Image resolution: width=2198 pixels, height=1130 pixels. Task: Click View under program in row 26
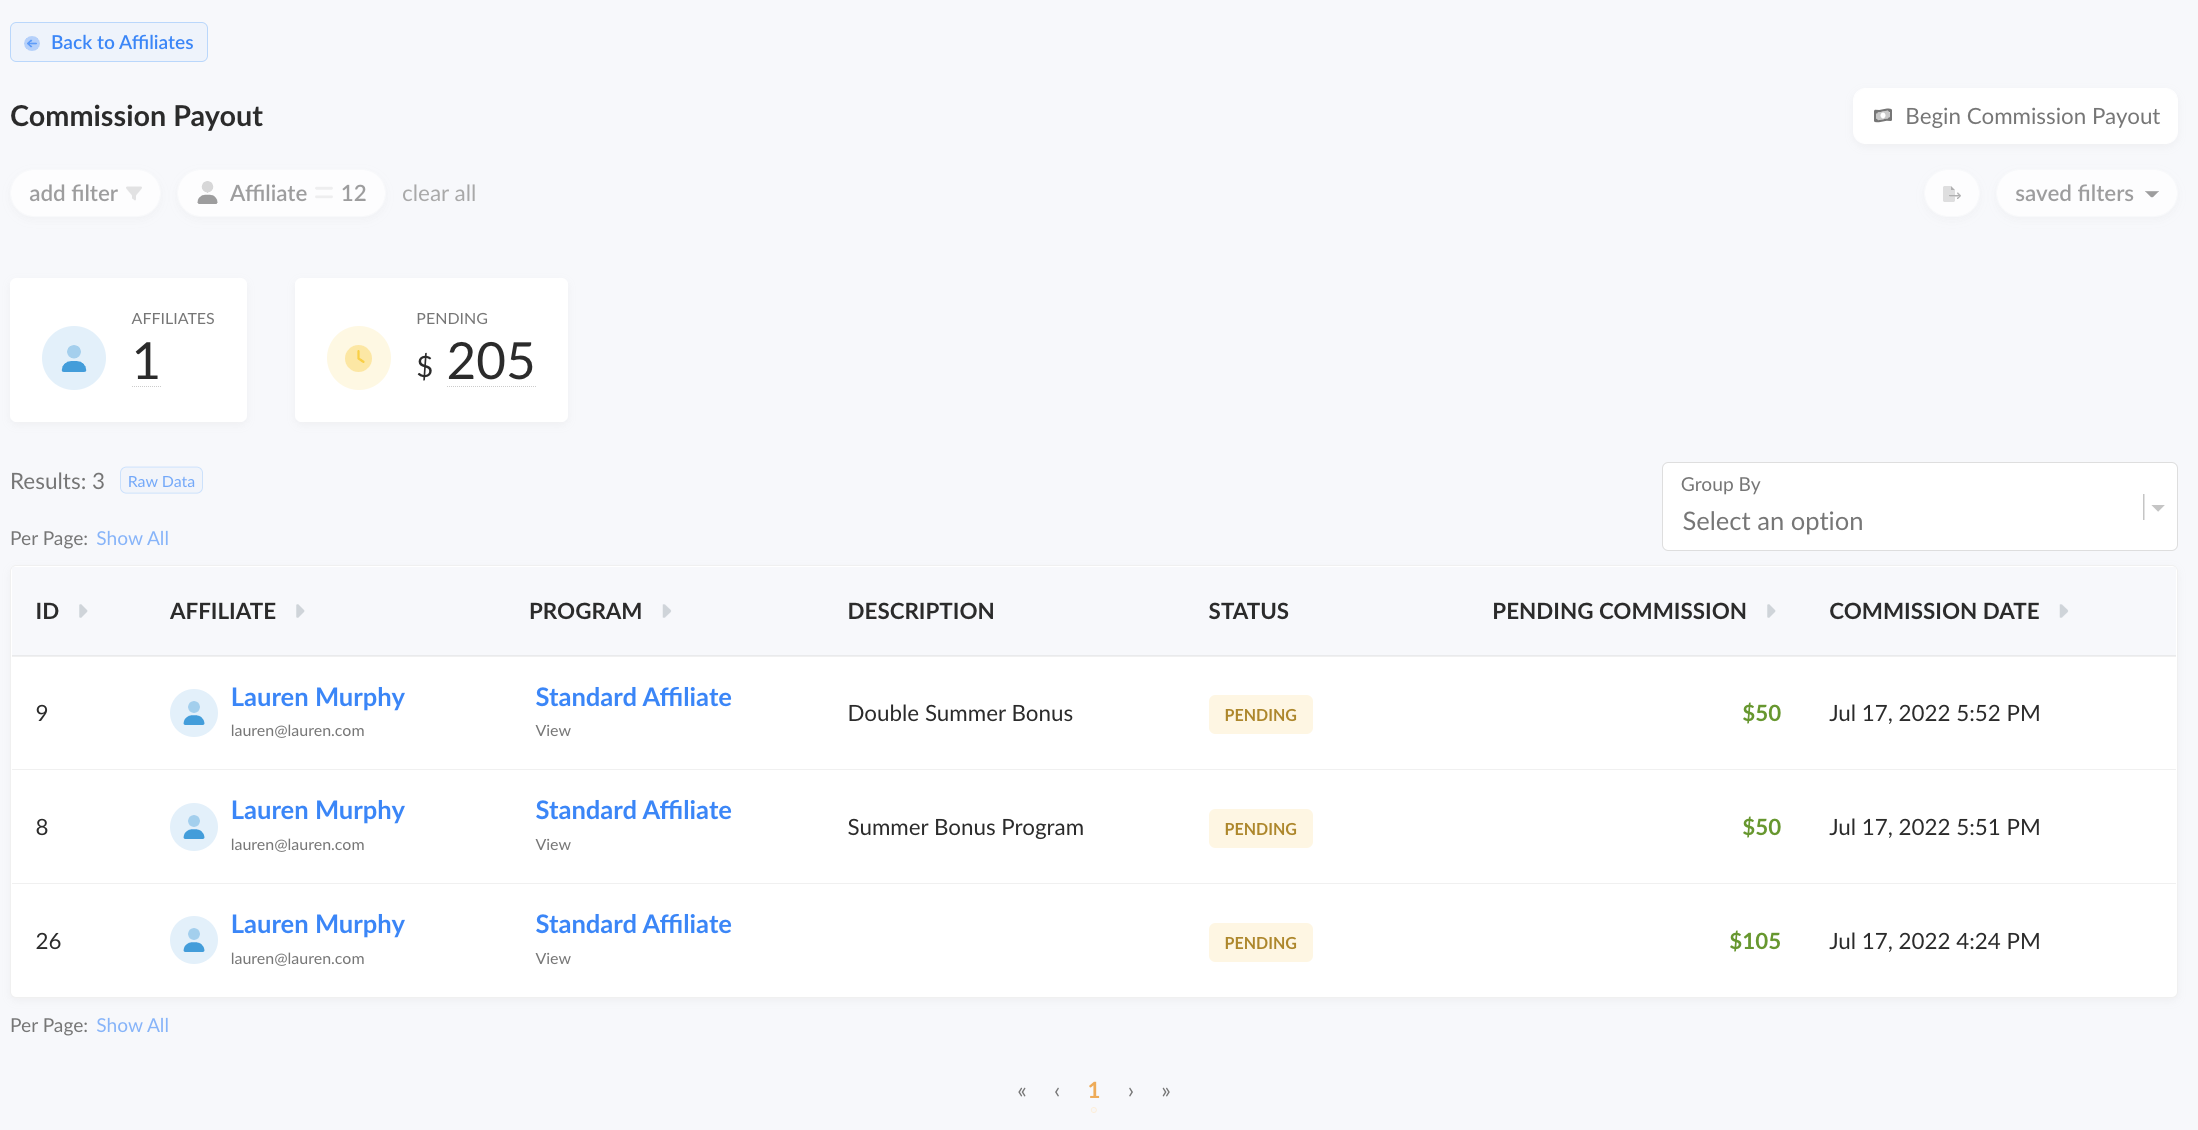pyautogui.click(x=553, y=959)
